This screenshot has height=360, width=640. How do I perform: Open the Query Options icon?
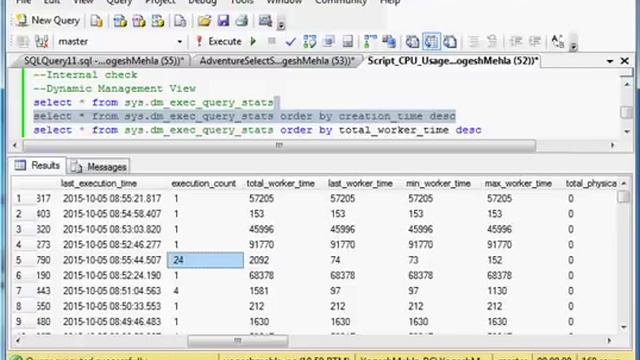point(329,42)
